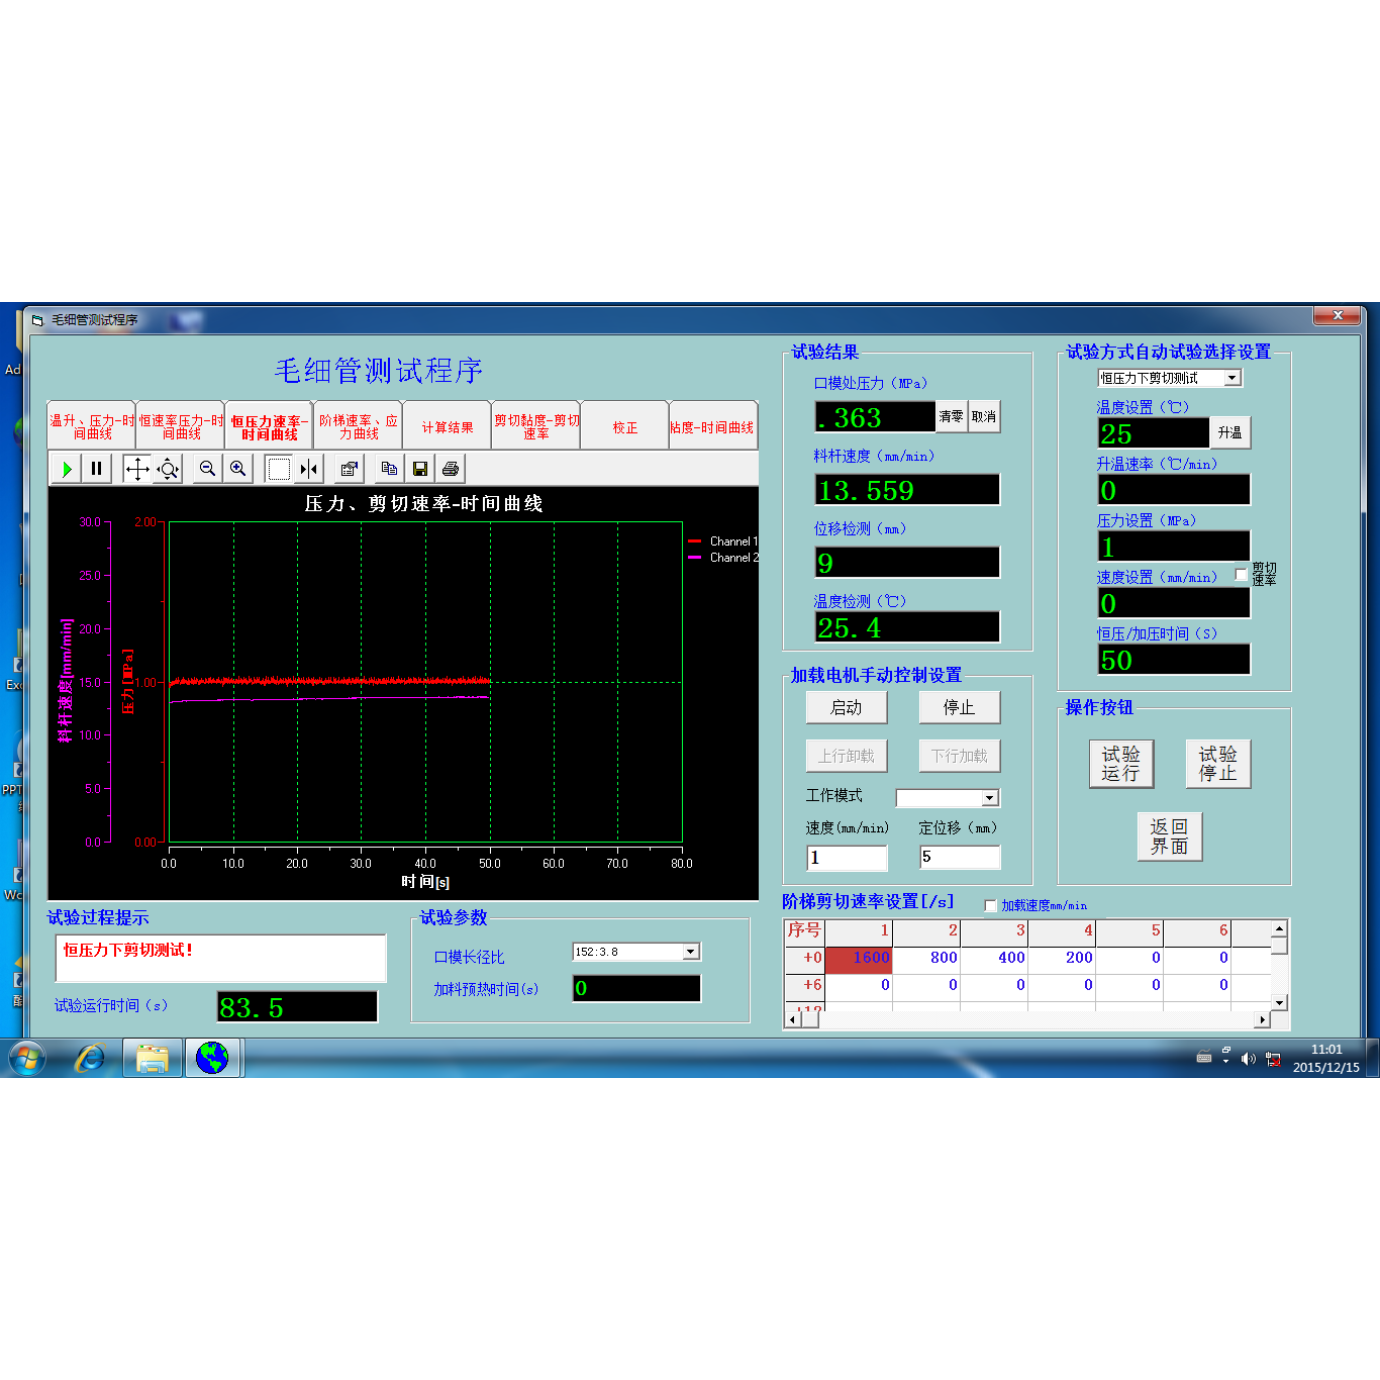Open Windows Start menu orb
Screen dimensions: 1380x1380
click(27, 1058)
